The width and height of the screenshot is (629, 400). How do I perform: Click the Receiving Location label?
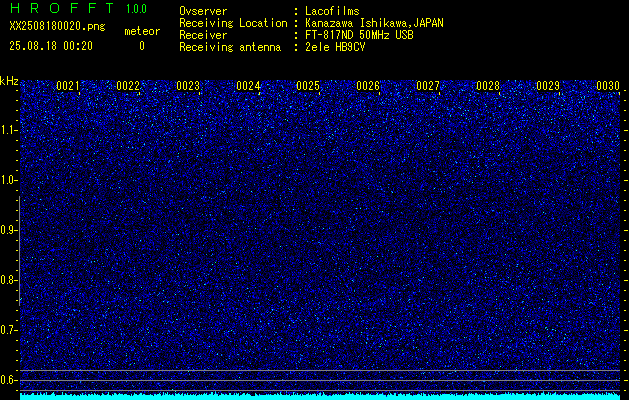coord(233,23)
